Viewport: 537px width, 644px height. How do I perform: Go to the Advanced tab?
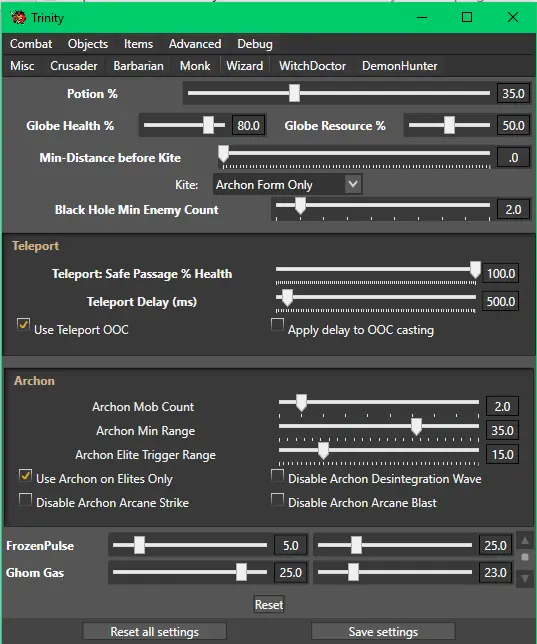coord(195,44)
